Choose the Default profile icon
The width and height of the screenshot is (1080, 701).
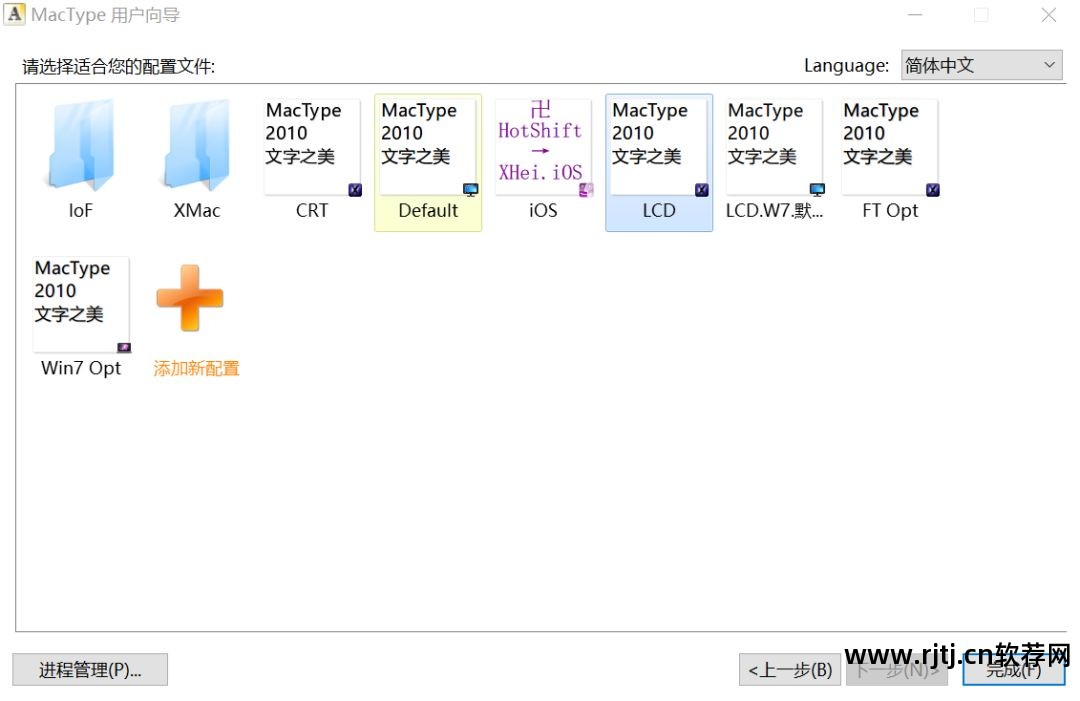tap(428, 147)
